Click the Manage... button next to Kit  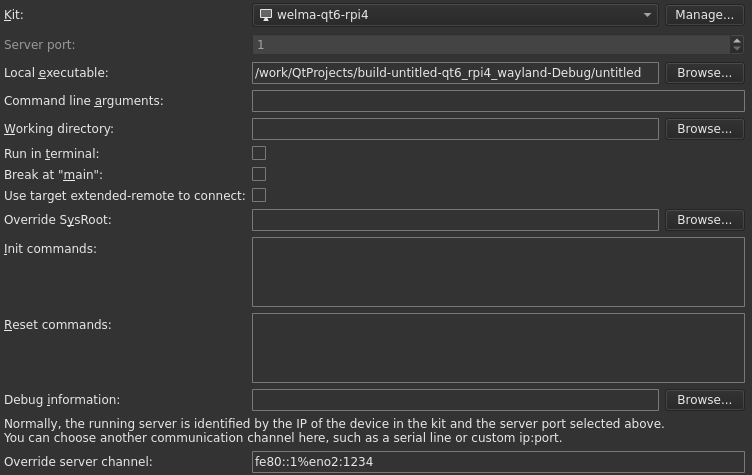(x=704, y=15)
